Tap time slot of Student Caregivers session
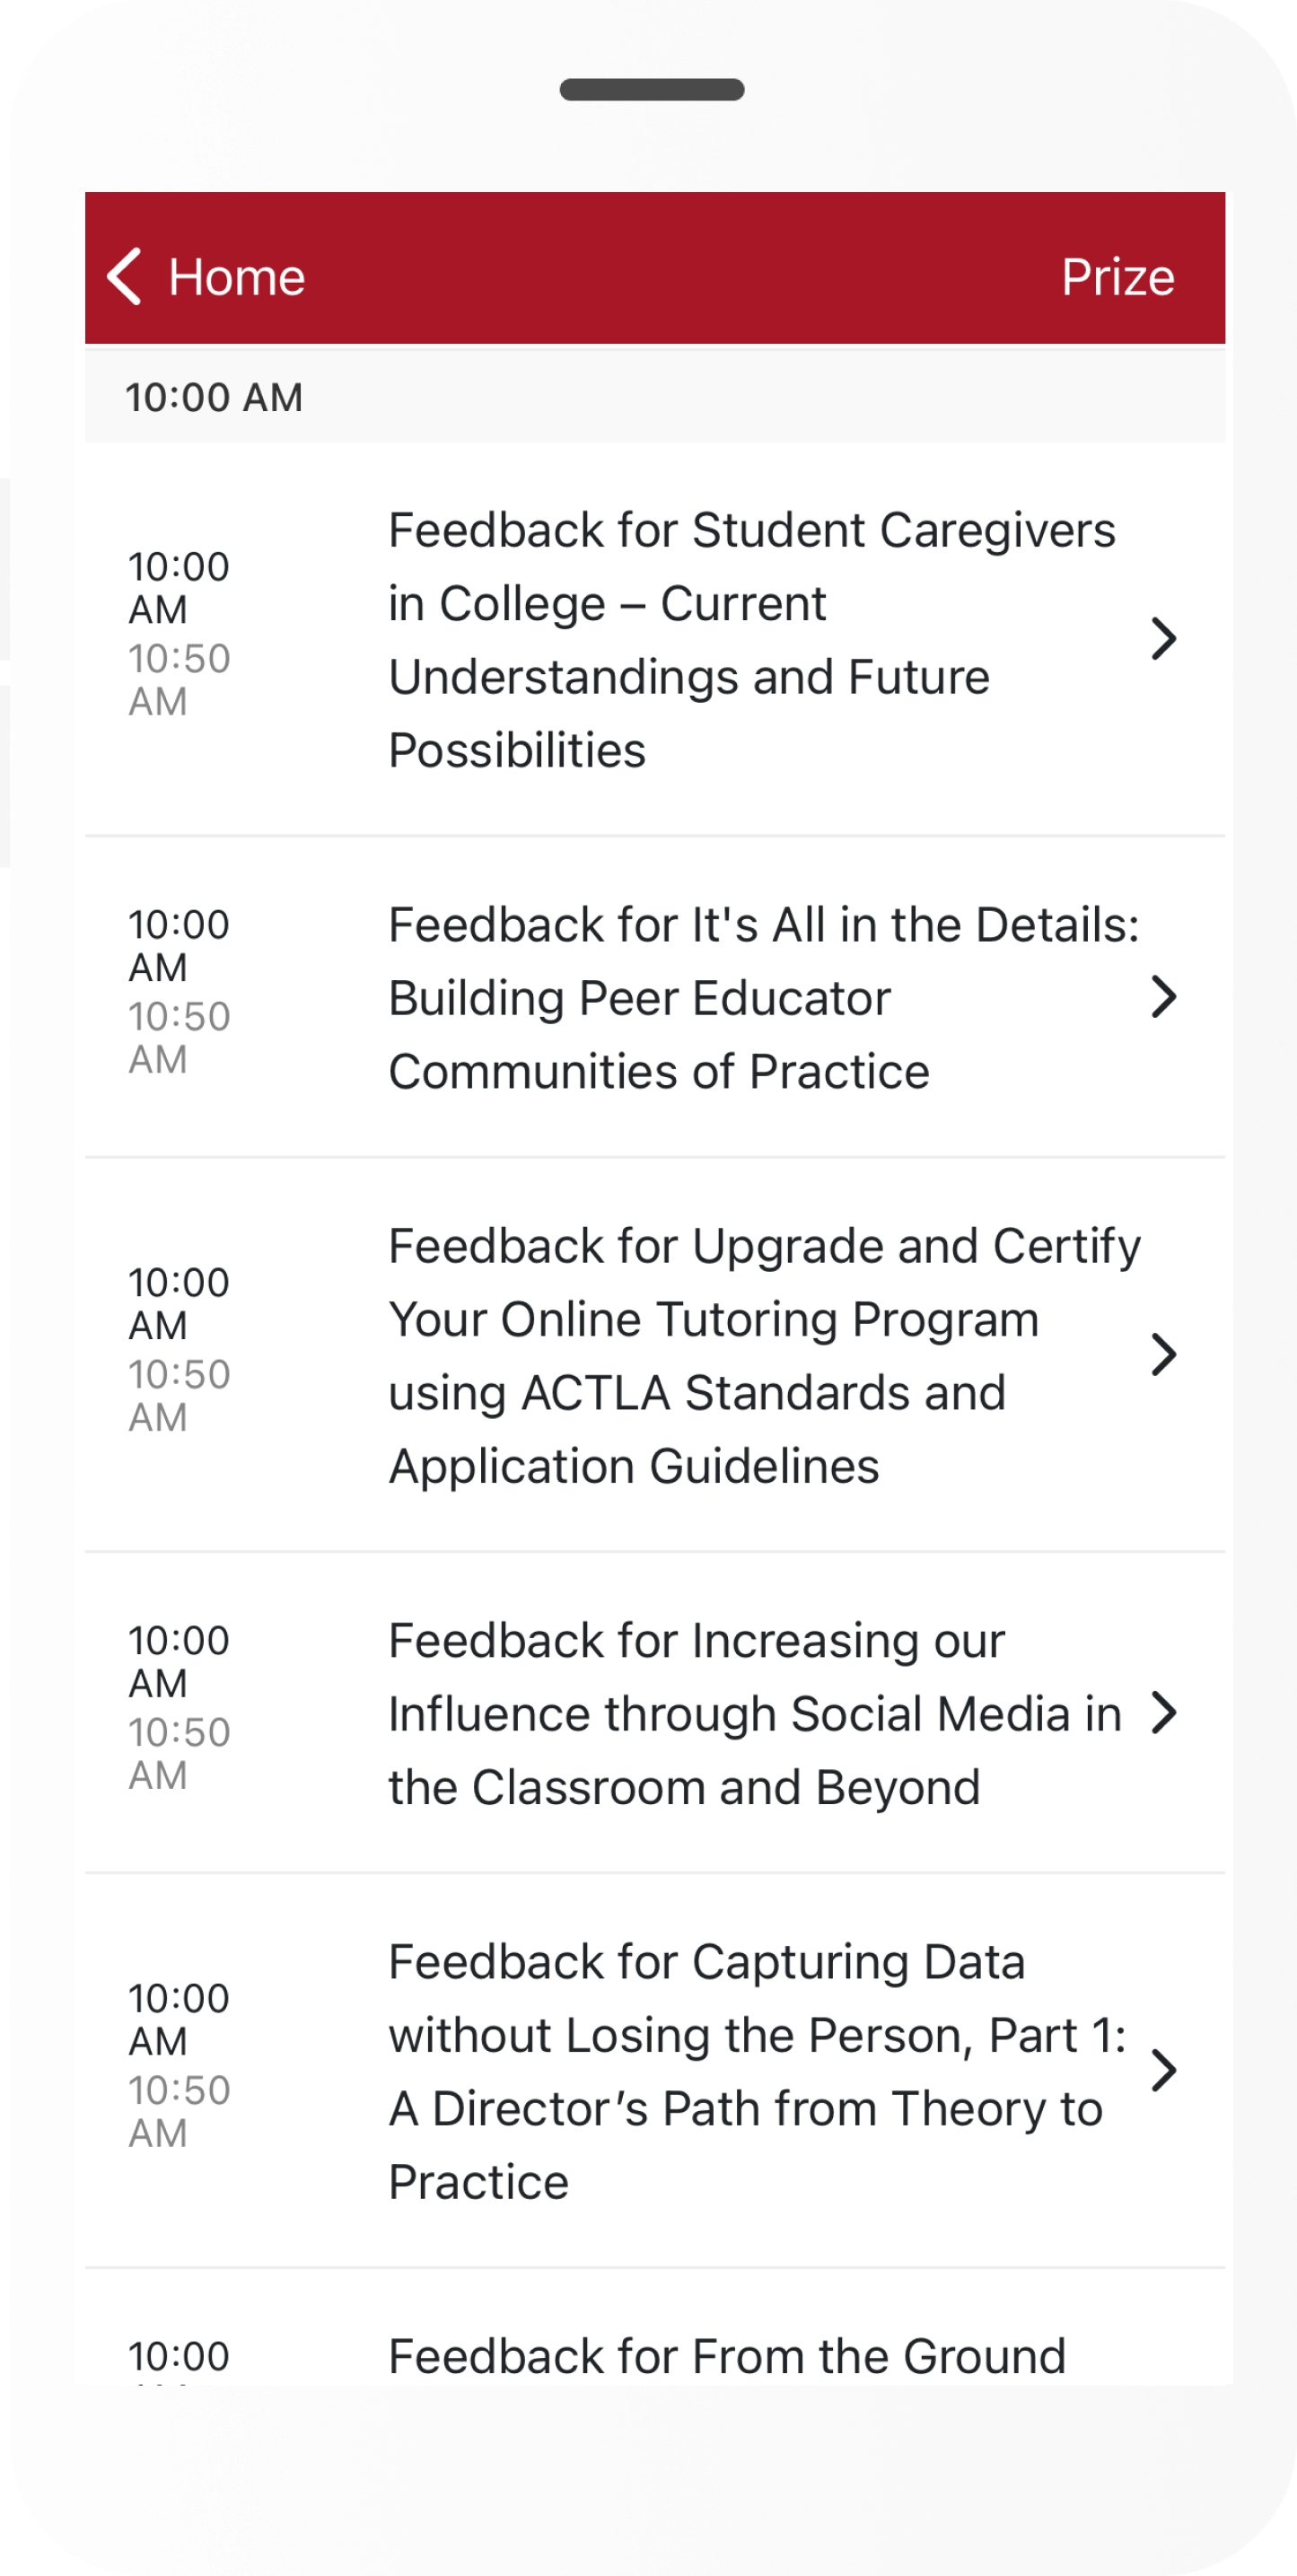This screenshot has height=2576, width=1297. (x=180, y=634)
